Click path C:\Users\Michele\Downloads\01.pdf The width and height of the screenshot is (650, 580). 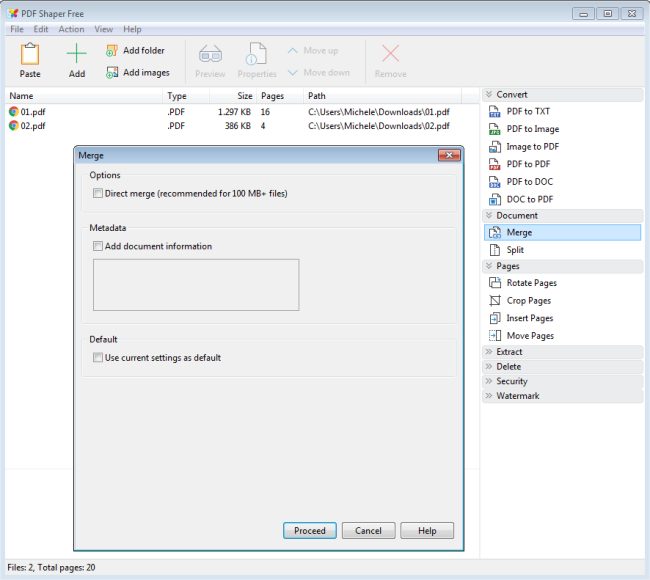pyautogui.click(x=379, y=112)
